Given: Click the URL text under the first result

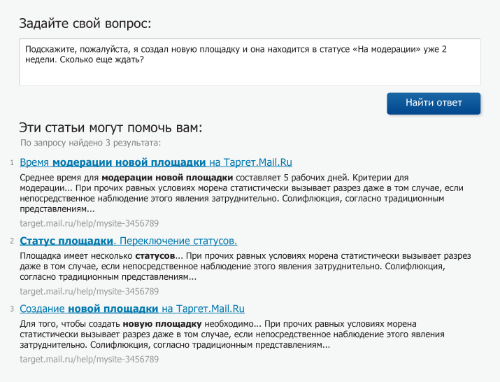Looking at the screenshot, I should click(x=89, y=223).
